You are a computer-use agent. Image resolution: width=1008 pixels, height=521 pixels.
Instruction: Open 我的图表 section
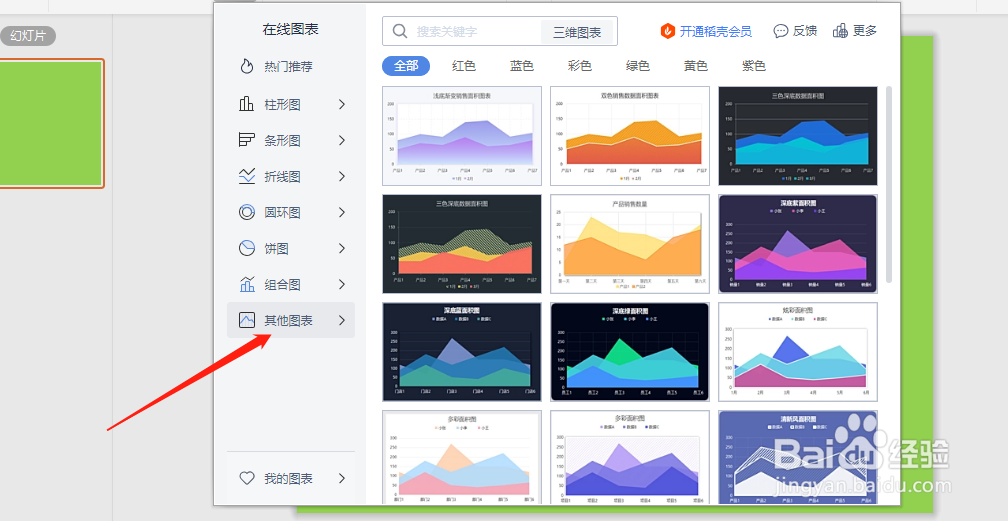coord(291,478)
